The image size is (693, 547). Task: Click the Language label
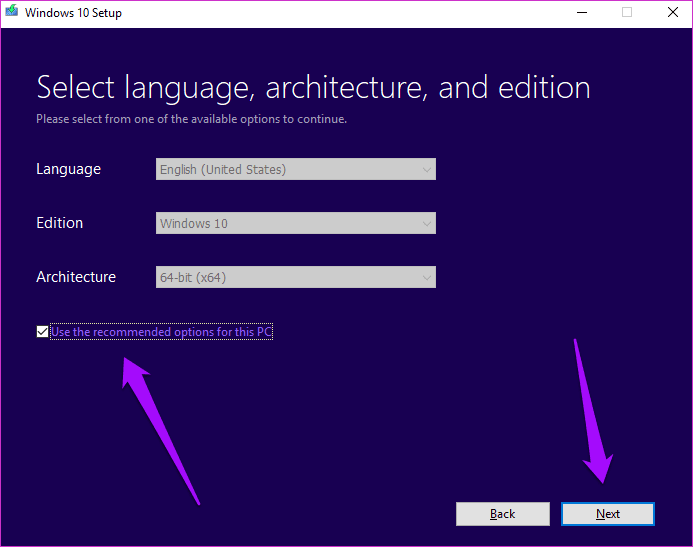click(x=69, y=169)
